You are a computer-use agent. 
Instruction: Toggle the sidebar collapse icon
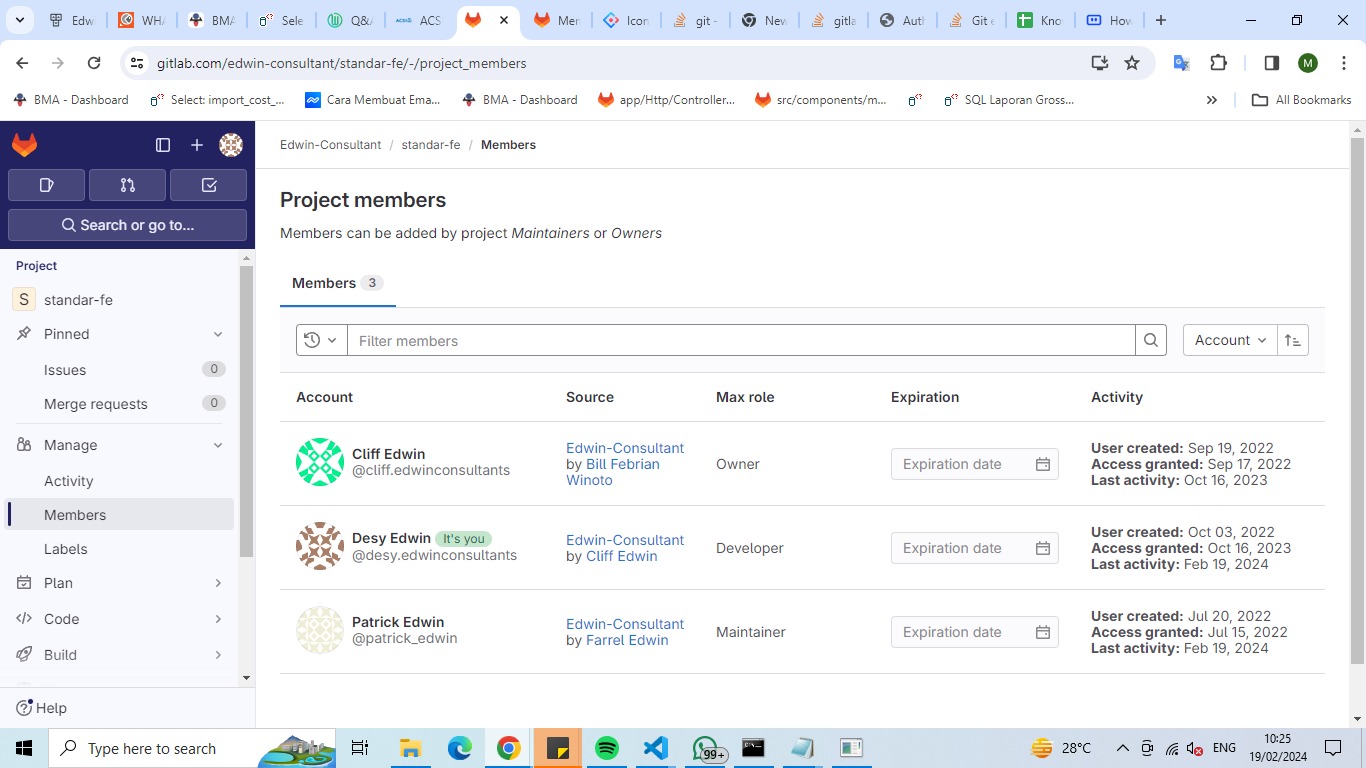tap(163, 145)
